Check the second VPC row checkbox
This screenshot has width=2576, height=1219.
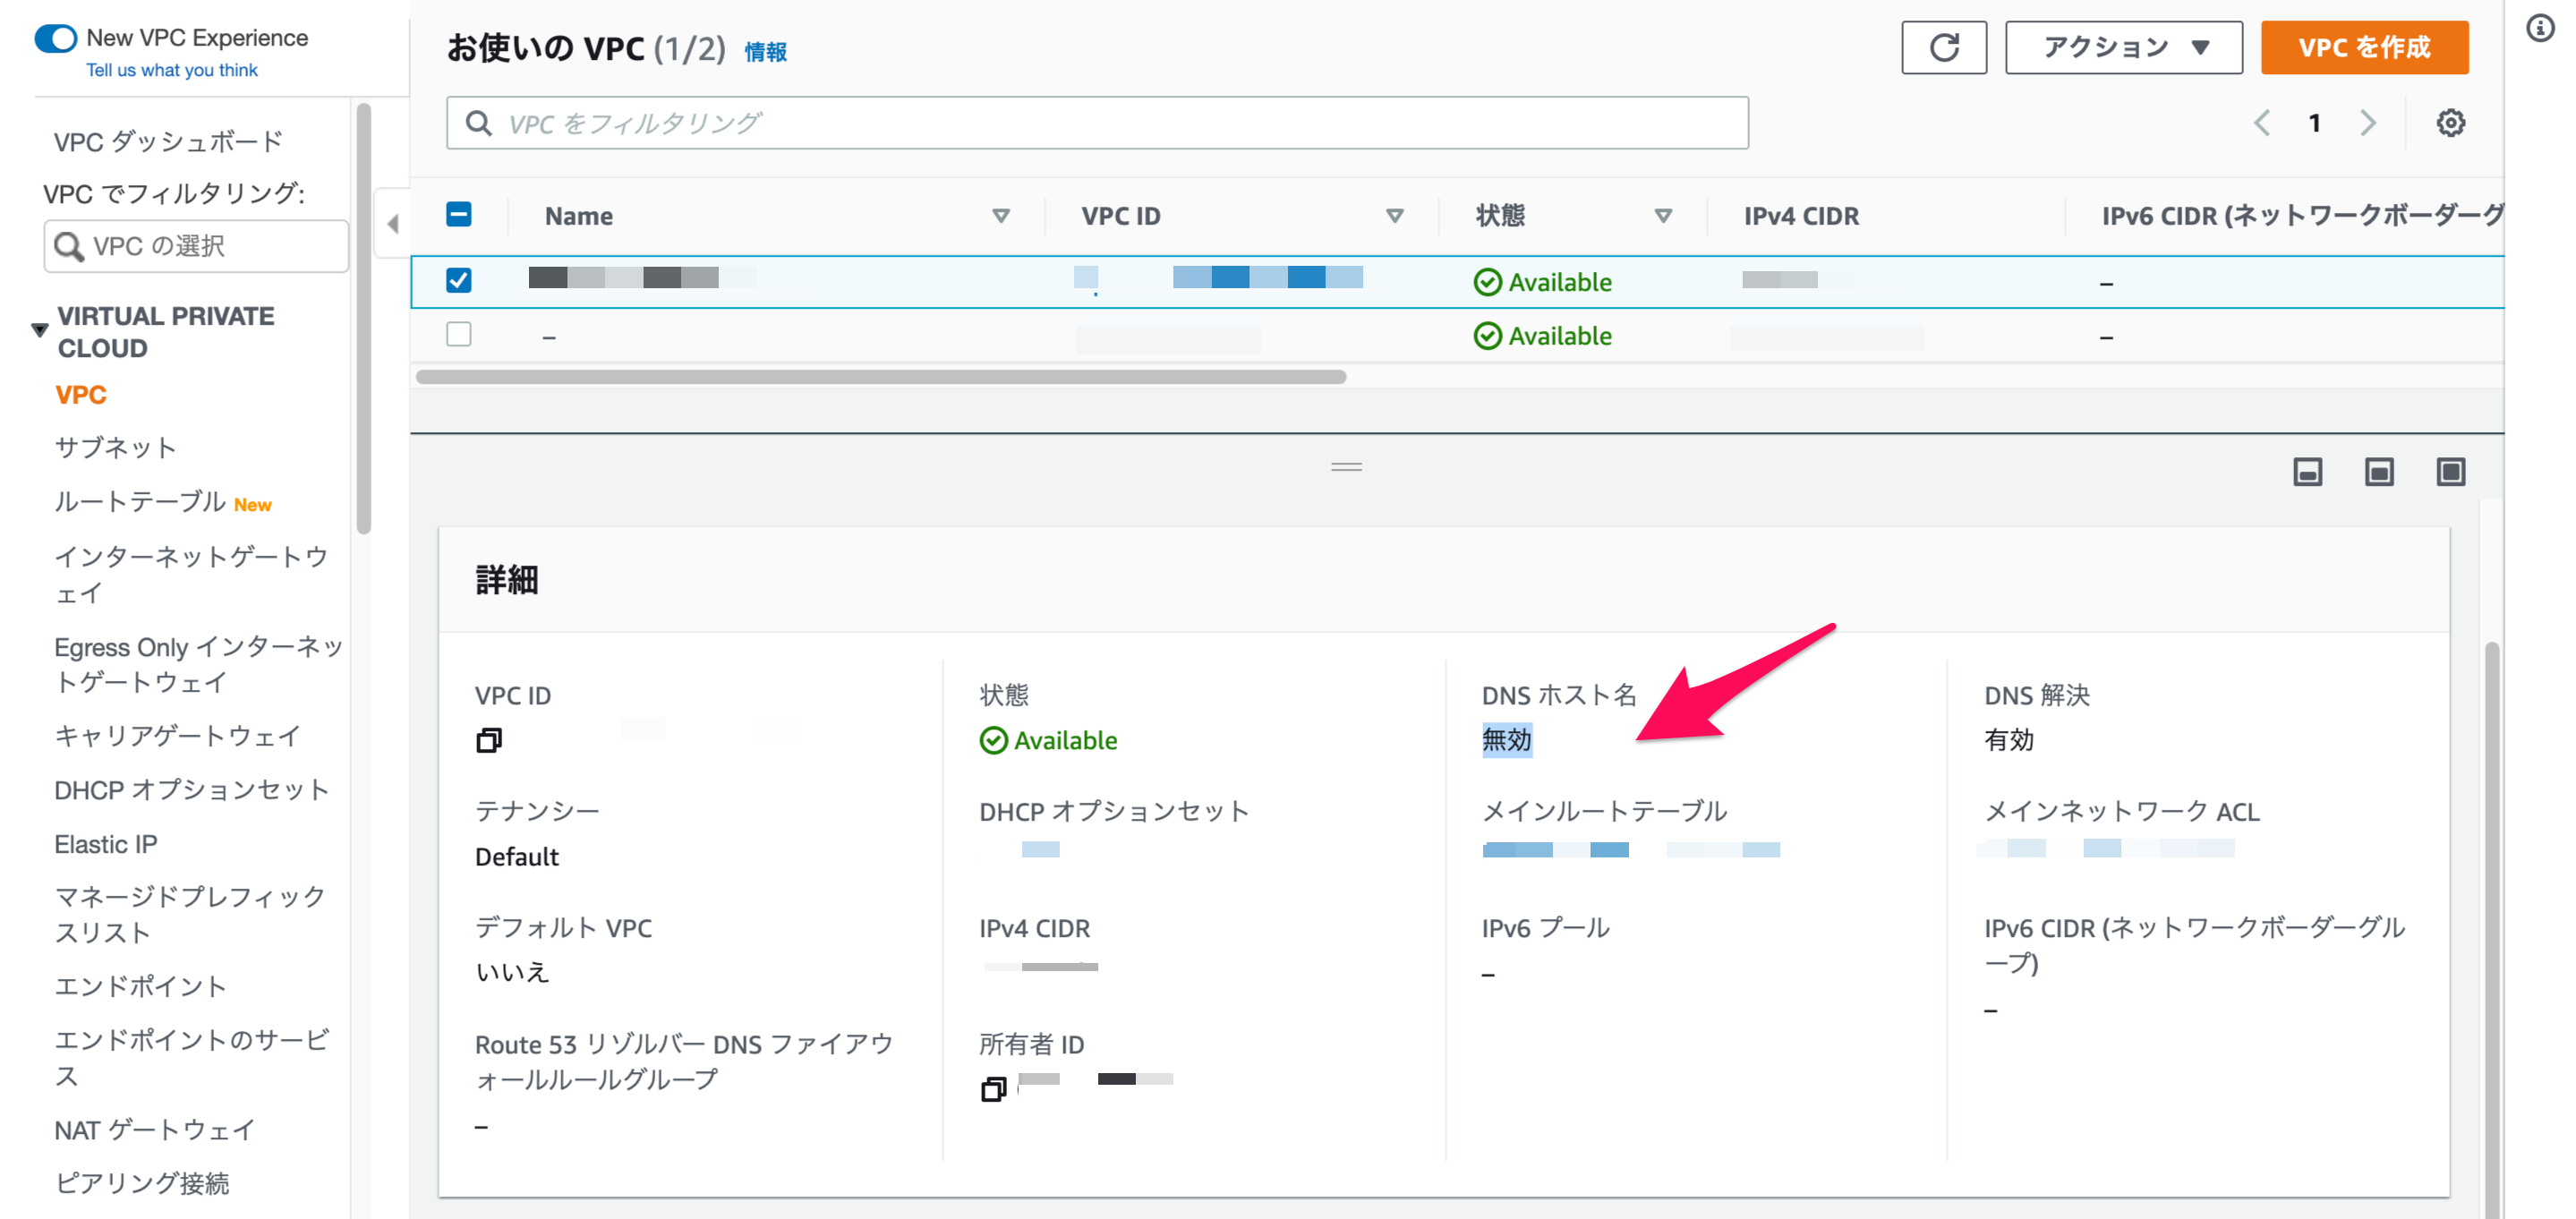coord(459,334)
